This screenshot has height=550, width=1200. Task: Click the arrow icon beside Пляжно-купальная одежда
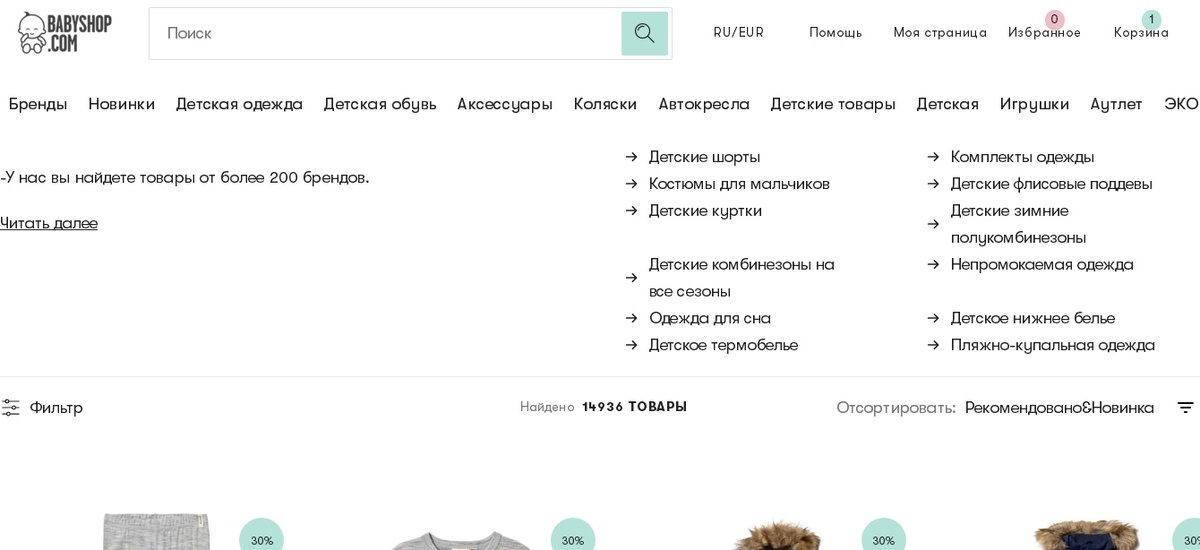tap(933, 345)
